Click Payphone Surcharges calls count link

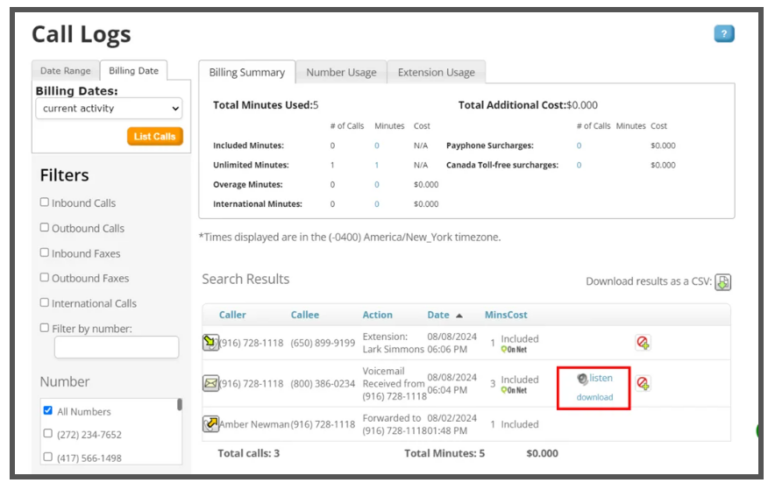[x=579, y=146]
